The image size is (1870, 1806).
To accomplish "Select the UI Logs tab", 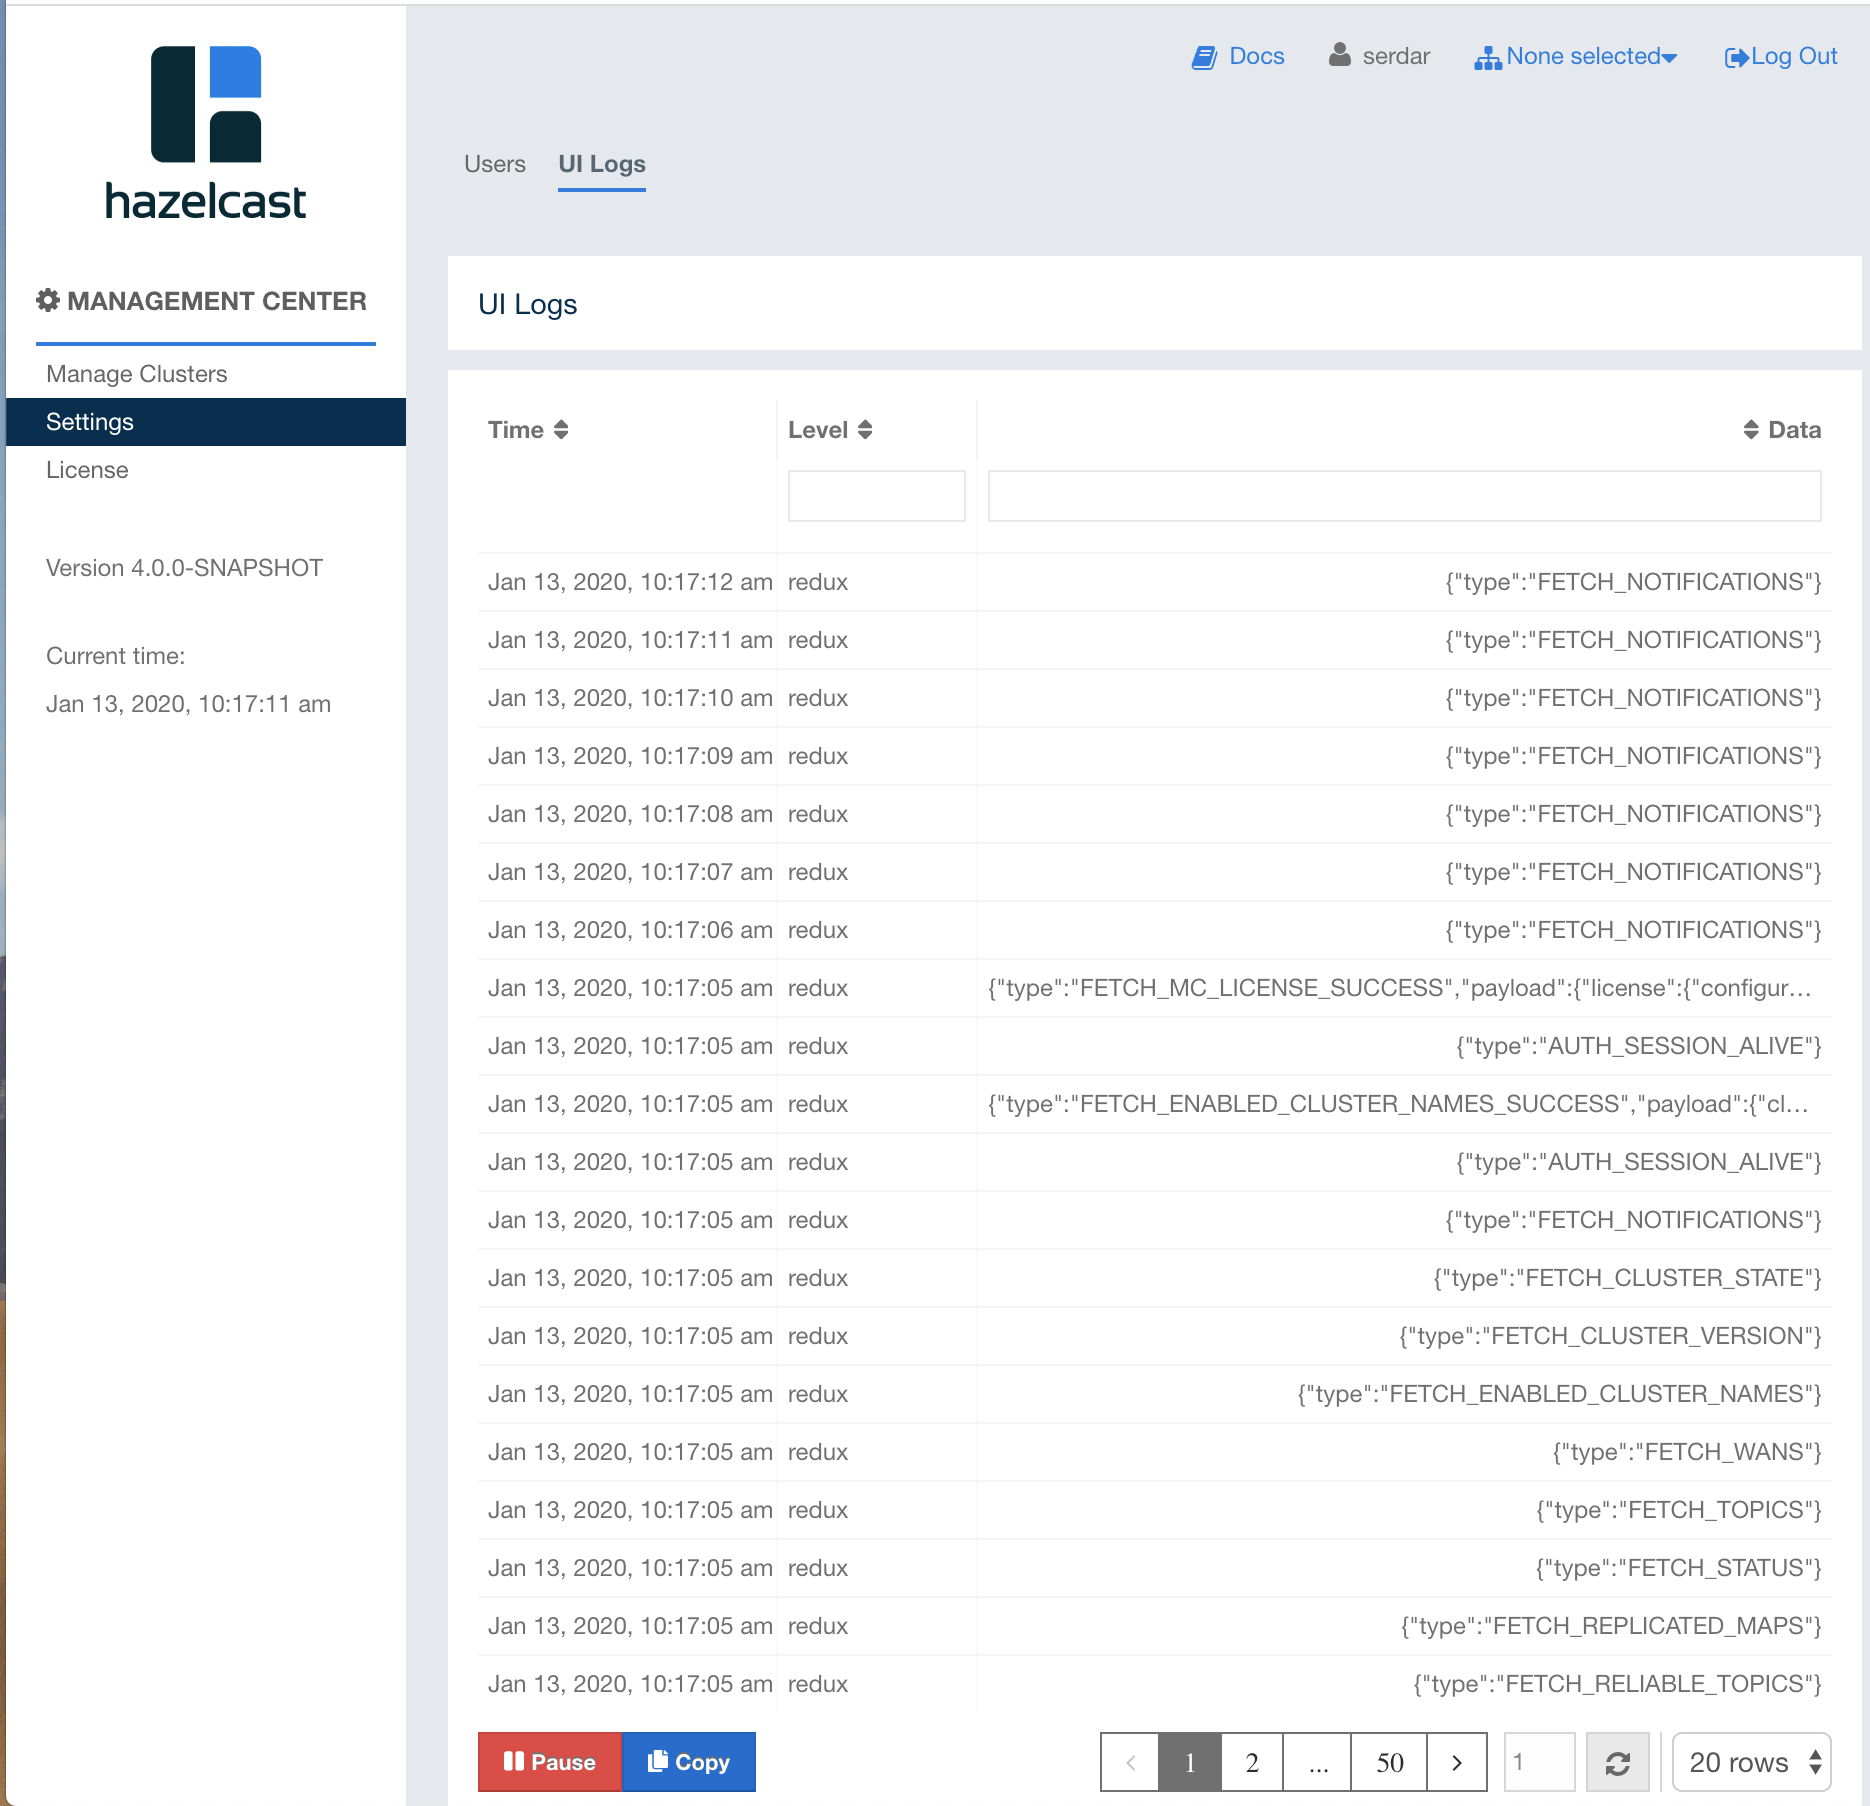I will tap(601, 164).
